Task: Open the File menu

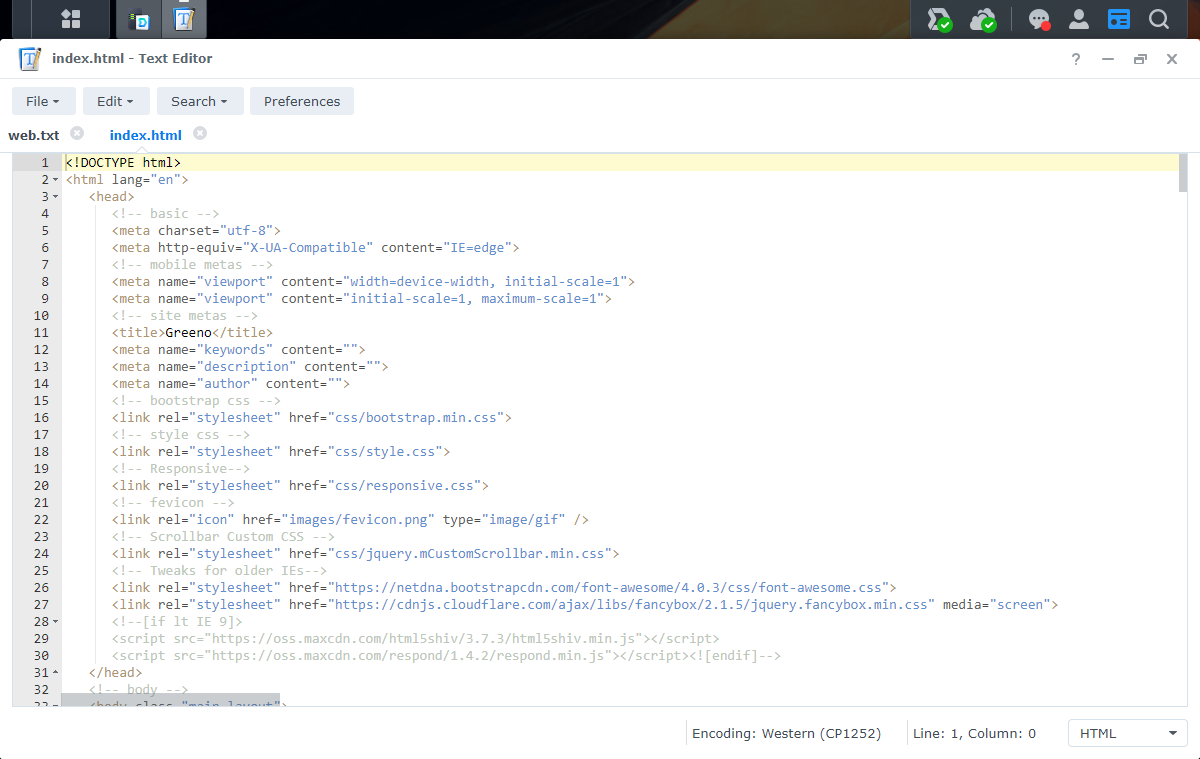Action: pos(43,101)
